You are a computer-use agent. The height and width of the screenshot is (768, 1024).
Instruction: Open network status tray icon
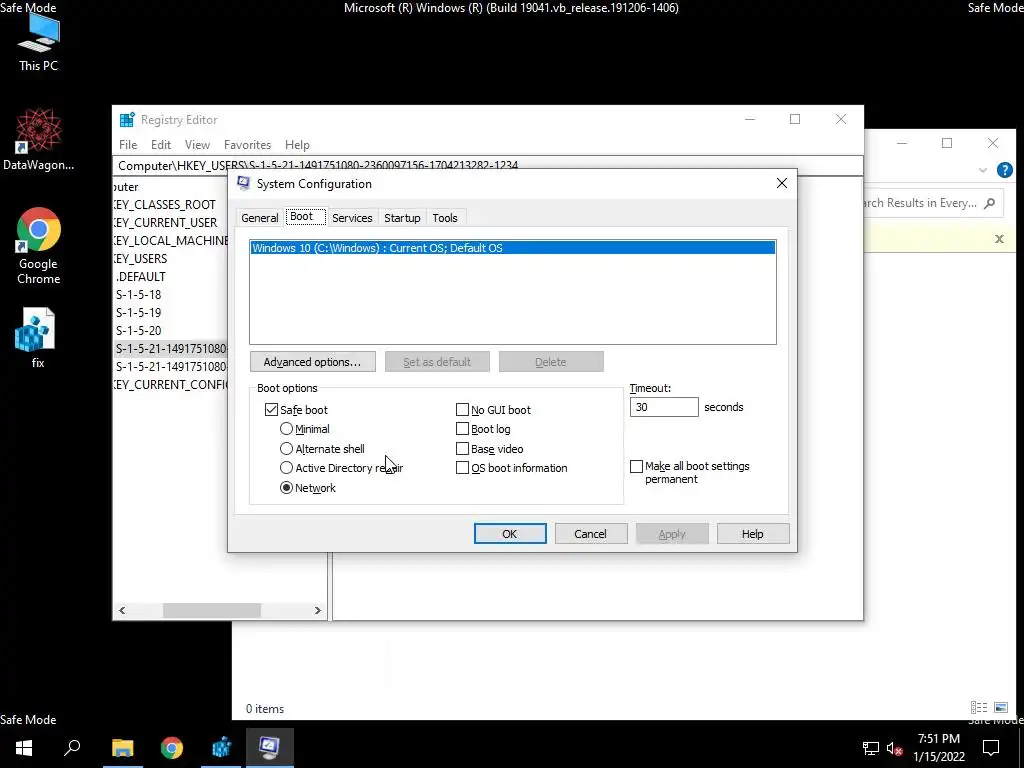871,748
